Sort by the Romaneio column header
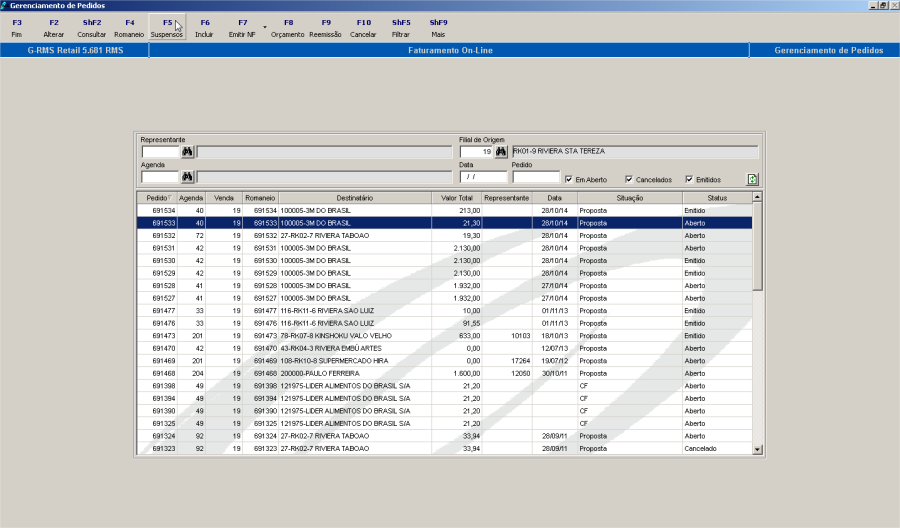900x528 pixels. [261, 198]
